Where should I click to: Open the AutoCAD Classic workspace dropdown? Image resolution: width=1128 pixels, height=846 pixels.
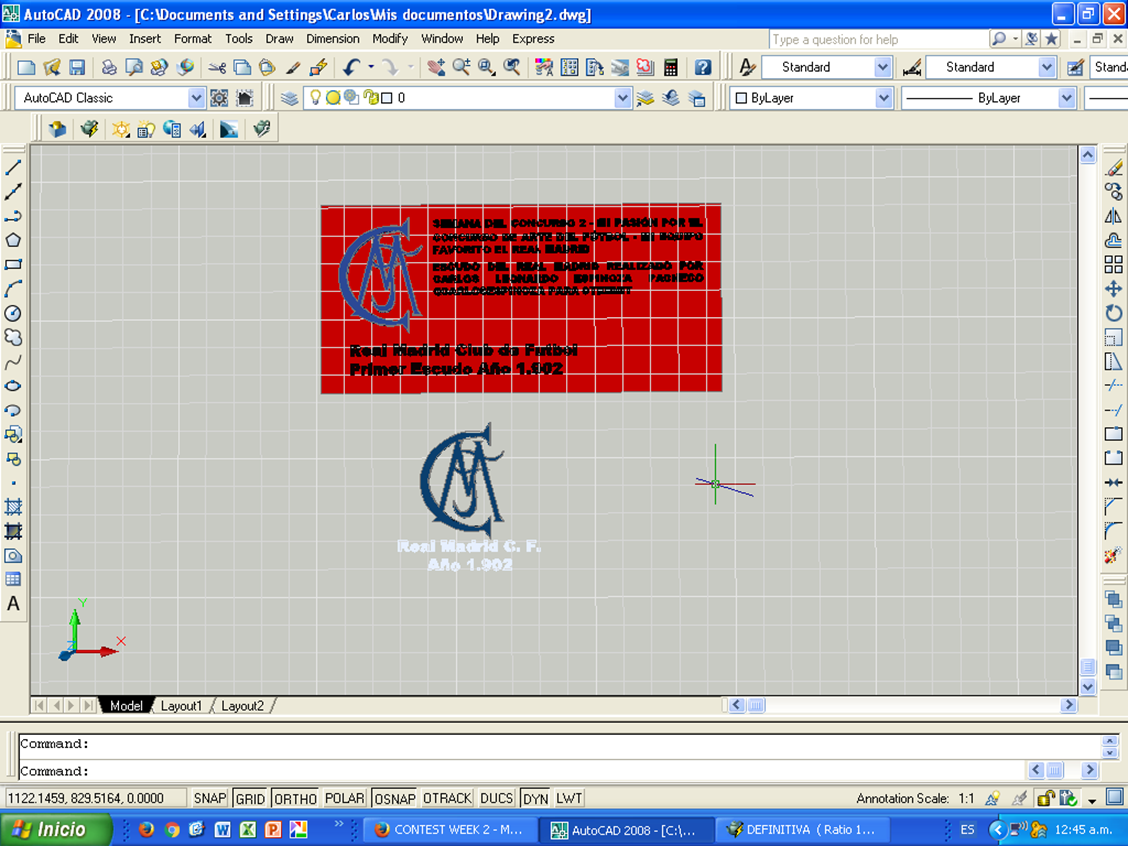click(x=196, y=98)
